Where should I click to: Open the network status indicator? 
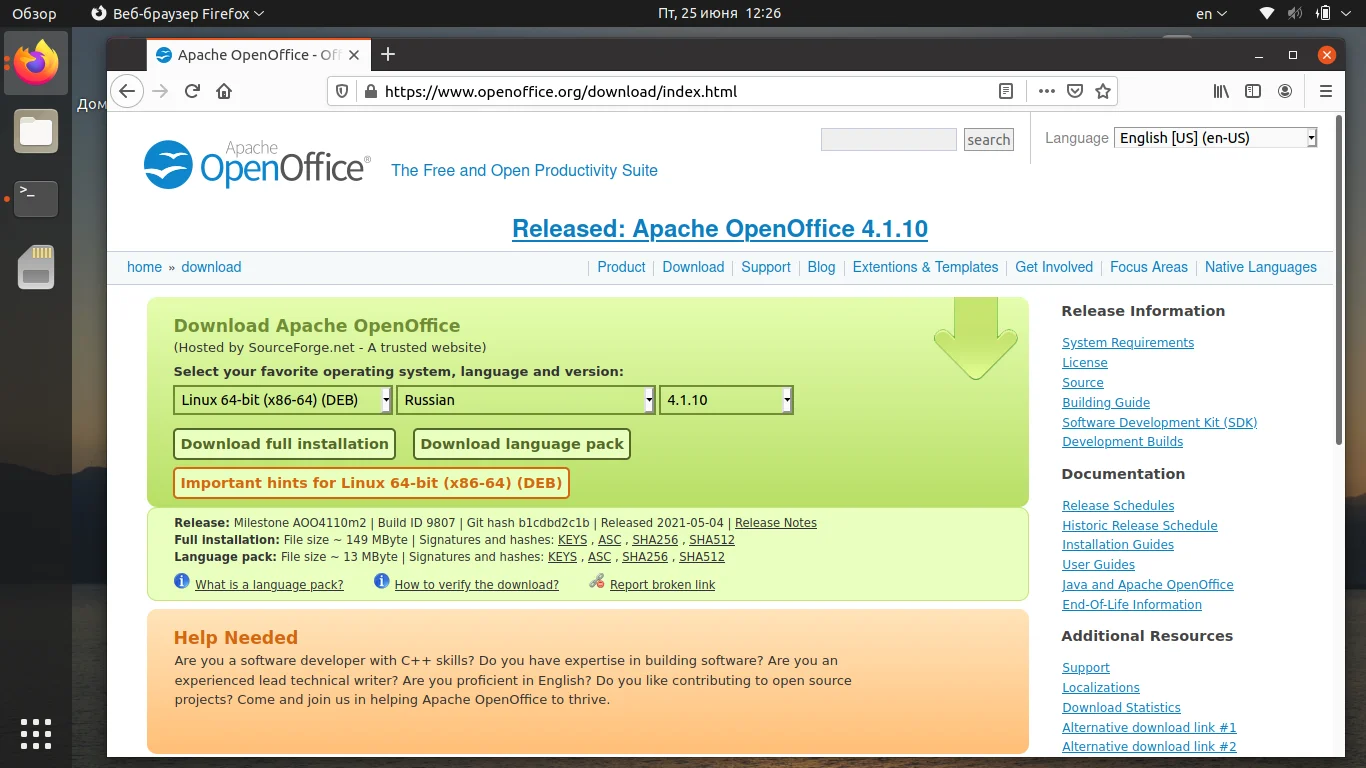point(1267,14)
